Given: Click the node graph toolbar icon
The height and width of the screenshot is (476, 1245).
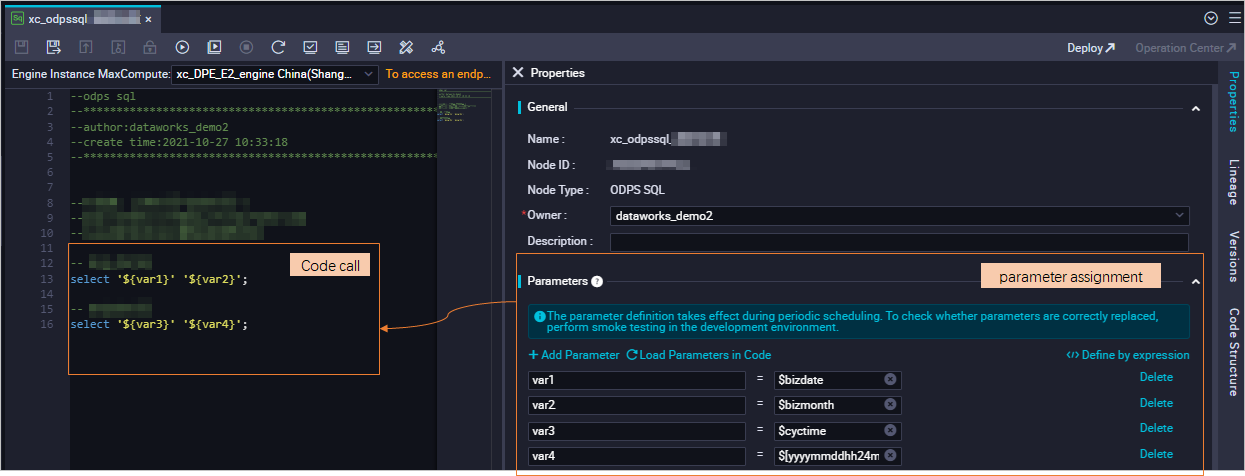Looking at the screenshot, I should tap(438, 47).
